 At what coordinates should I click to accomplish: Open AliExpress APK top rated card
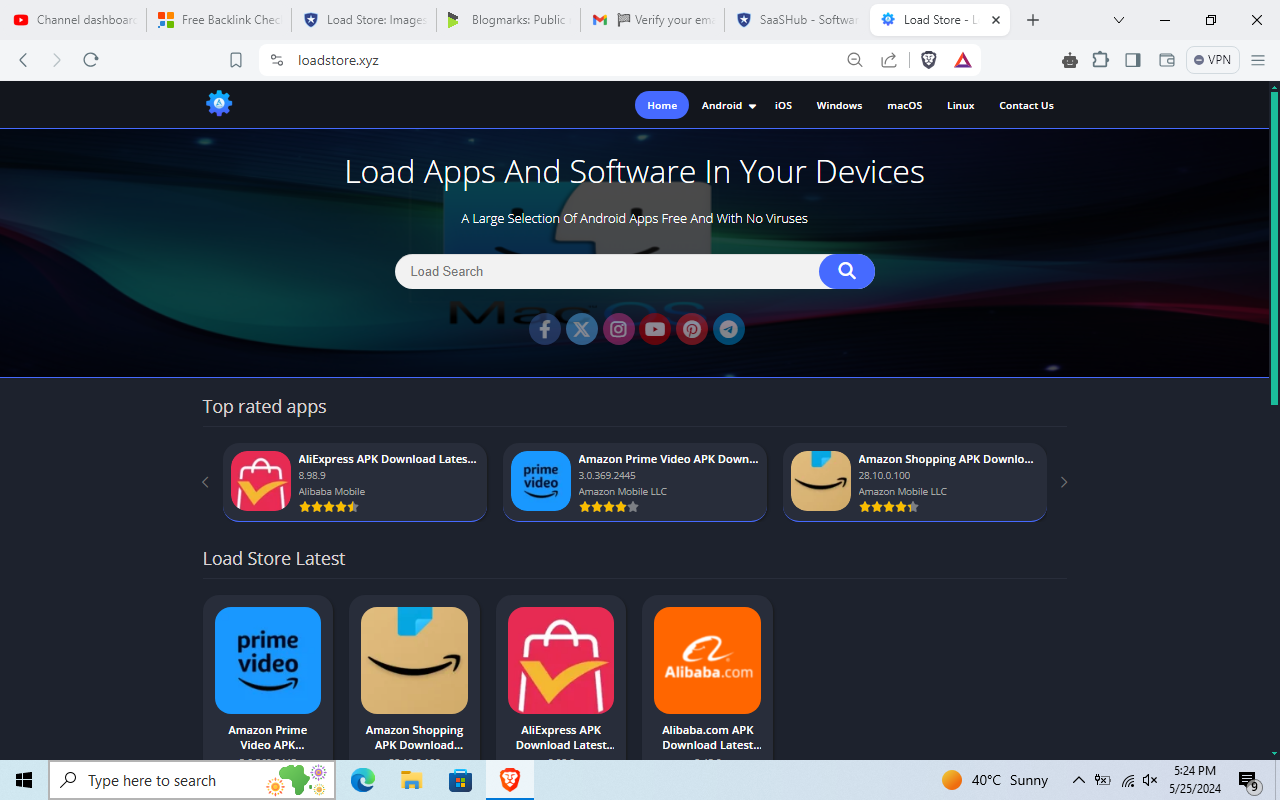355,482
